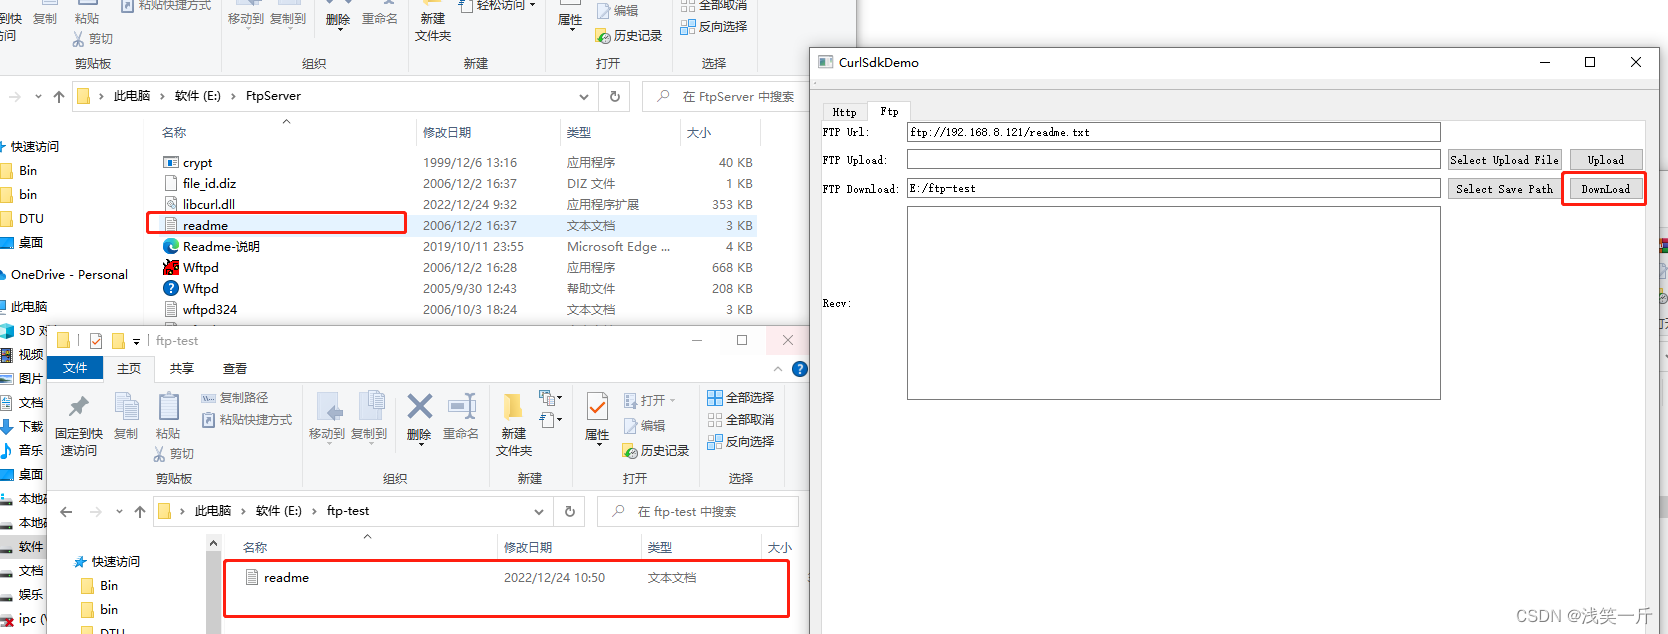Select the Readme-说明 Edge file
Screen dimensions: 1668x634
point(221,246)
